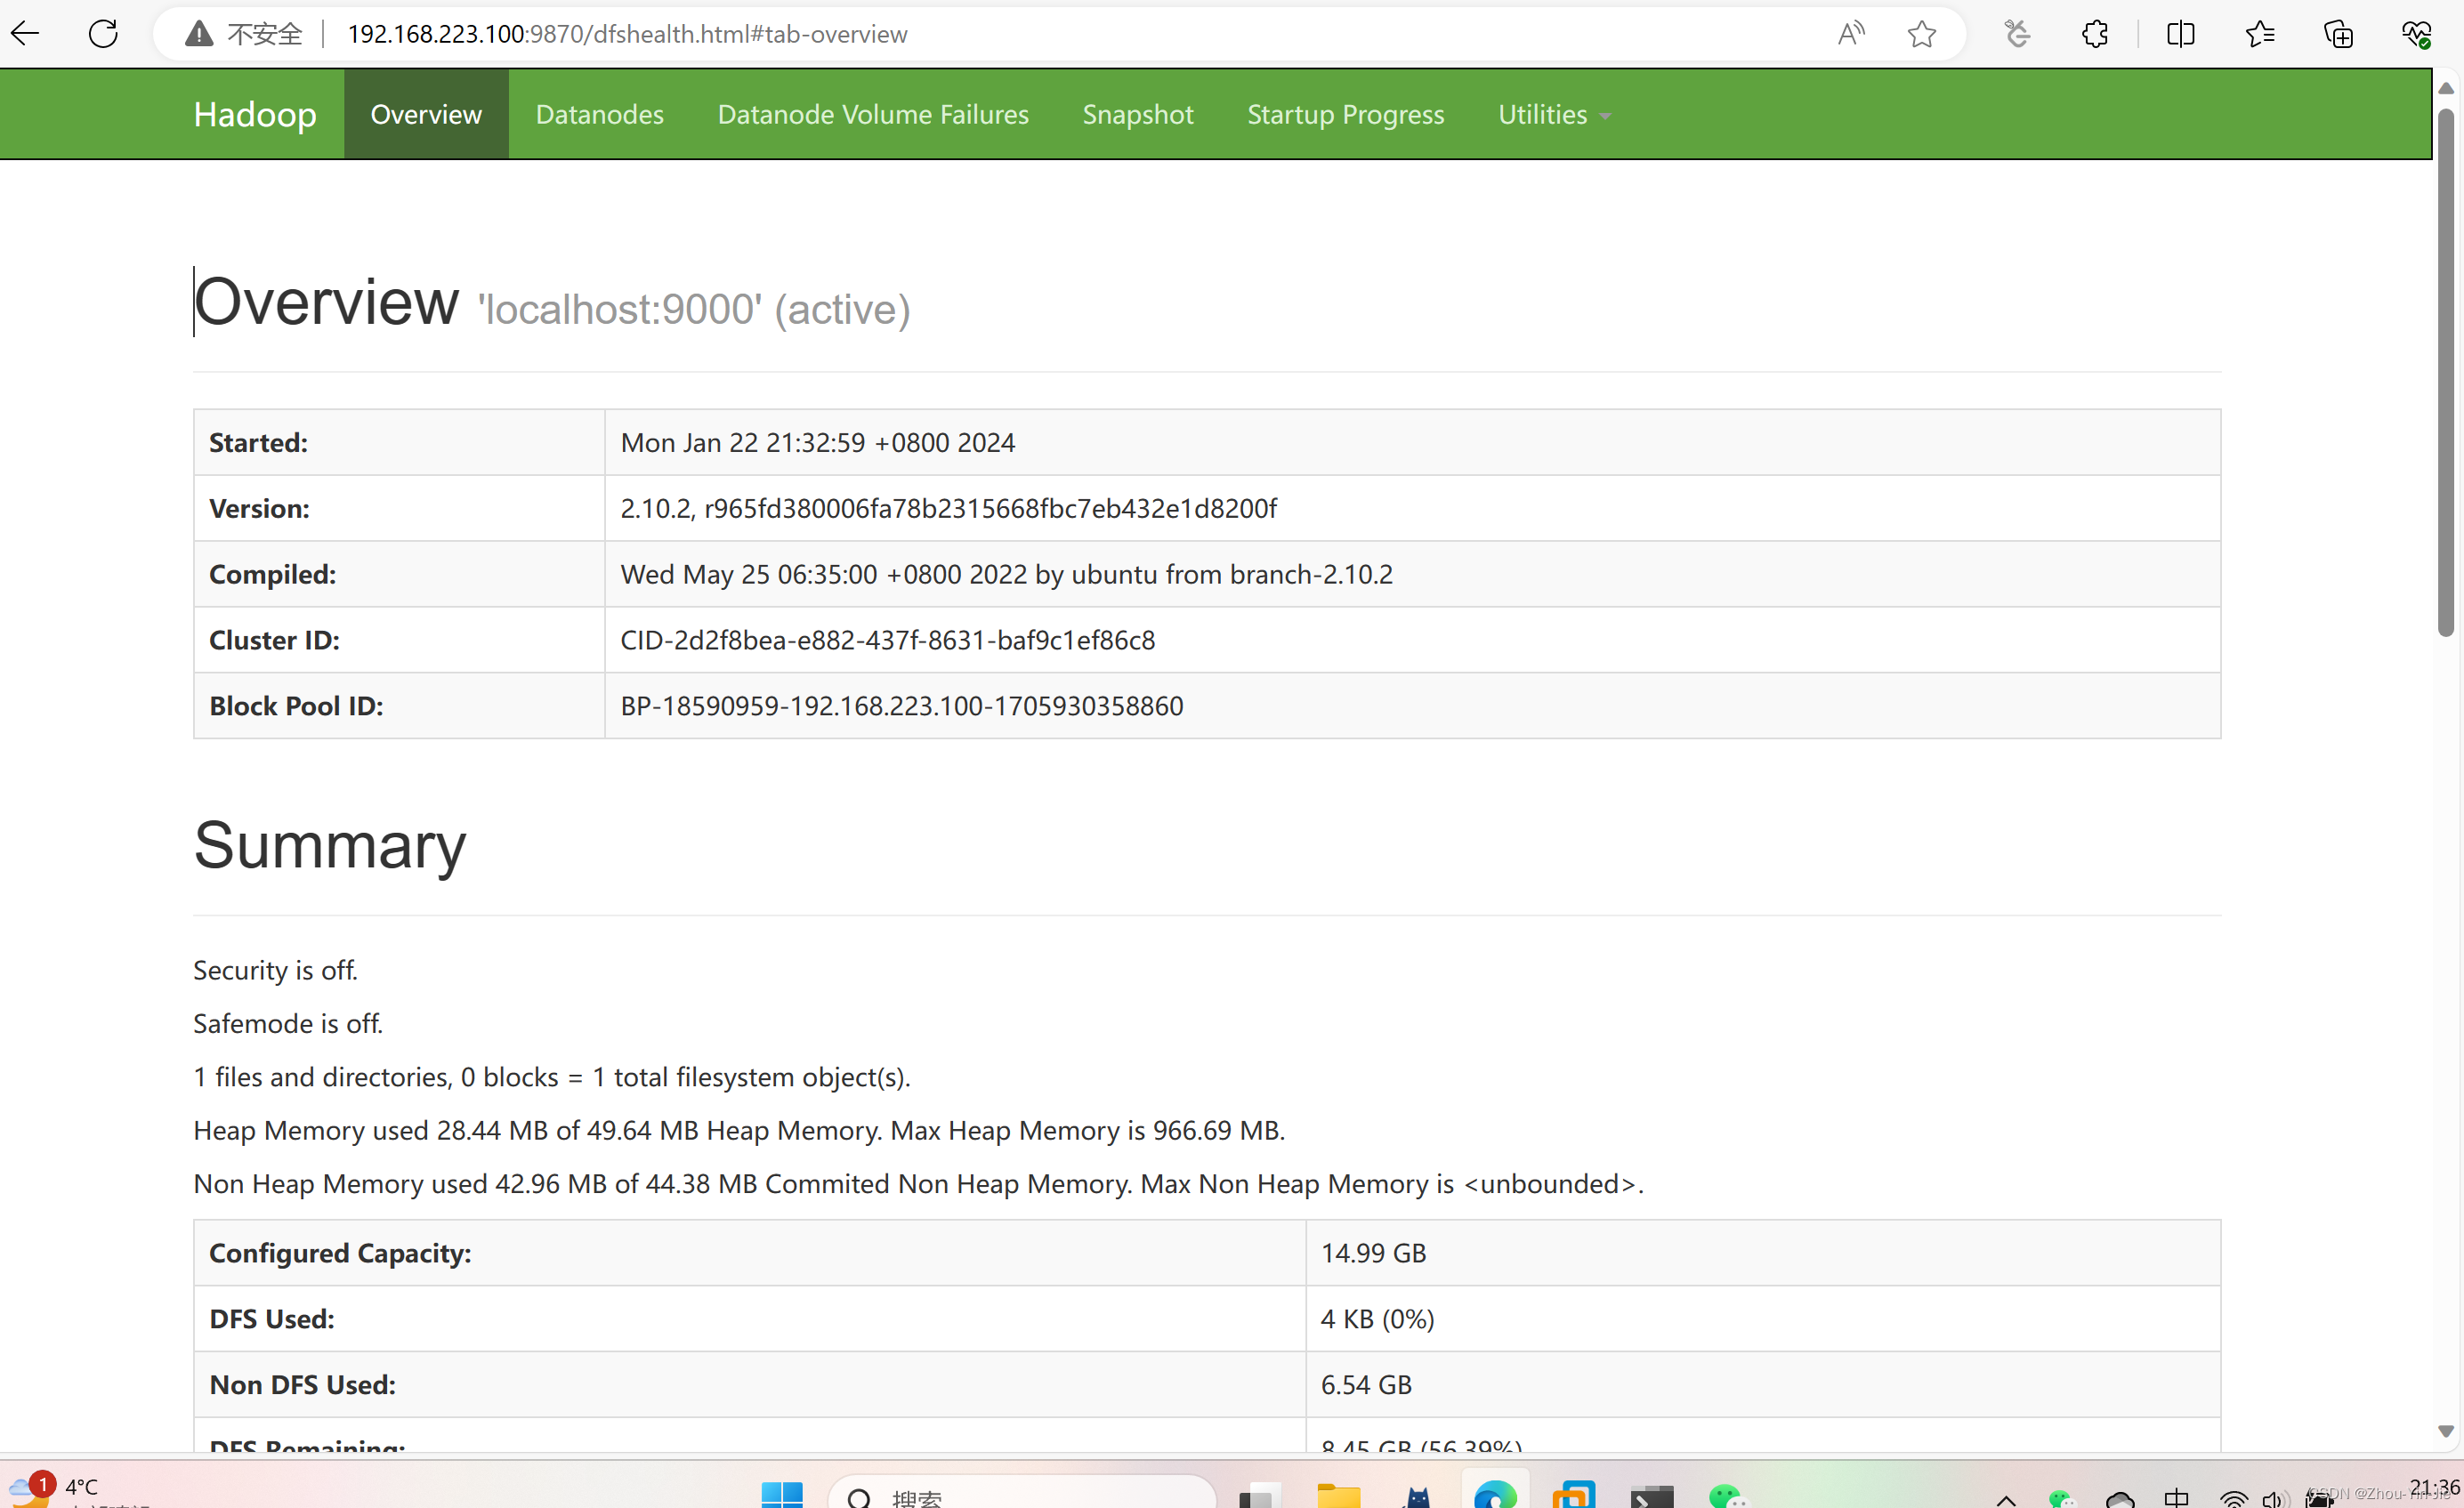Open the Startup Progress tab
This screenshot has width=2464, height=1508.
[x=1345, y=114]
